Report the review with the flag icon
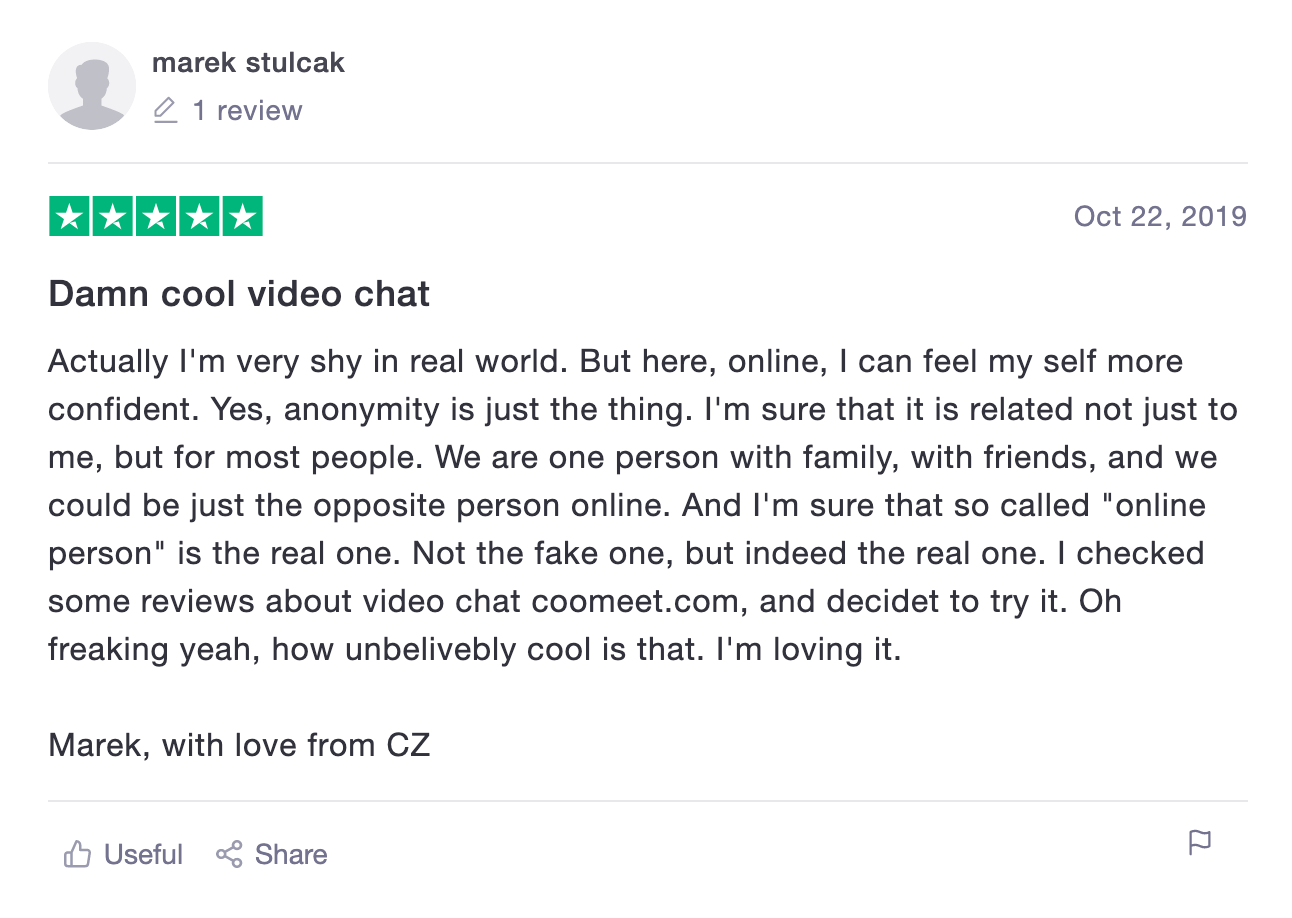This screenshot has width=1292, height=918. 1199,843
